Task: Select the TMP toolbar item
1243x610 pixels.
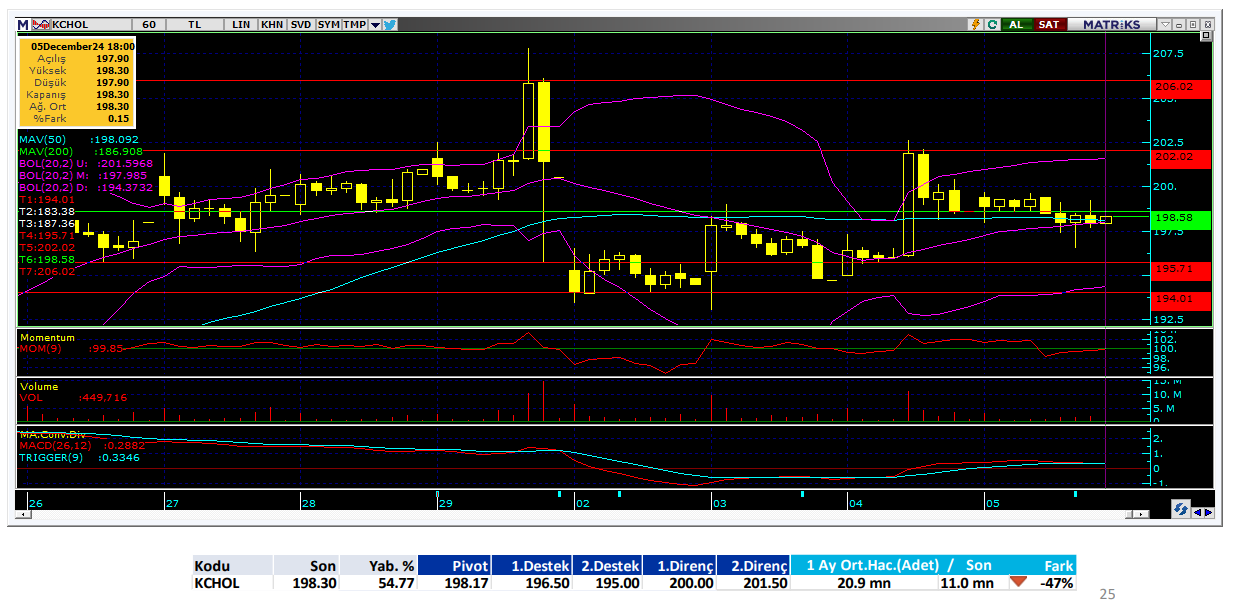Action: [354, 24]
